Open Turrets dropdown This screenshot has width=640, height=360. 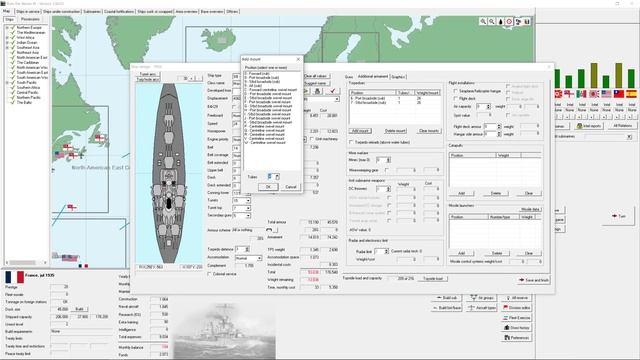click(248, 201)
